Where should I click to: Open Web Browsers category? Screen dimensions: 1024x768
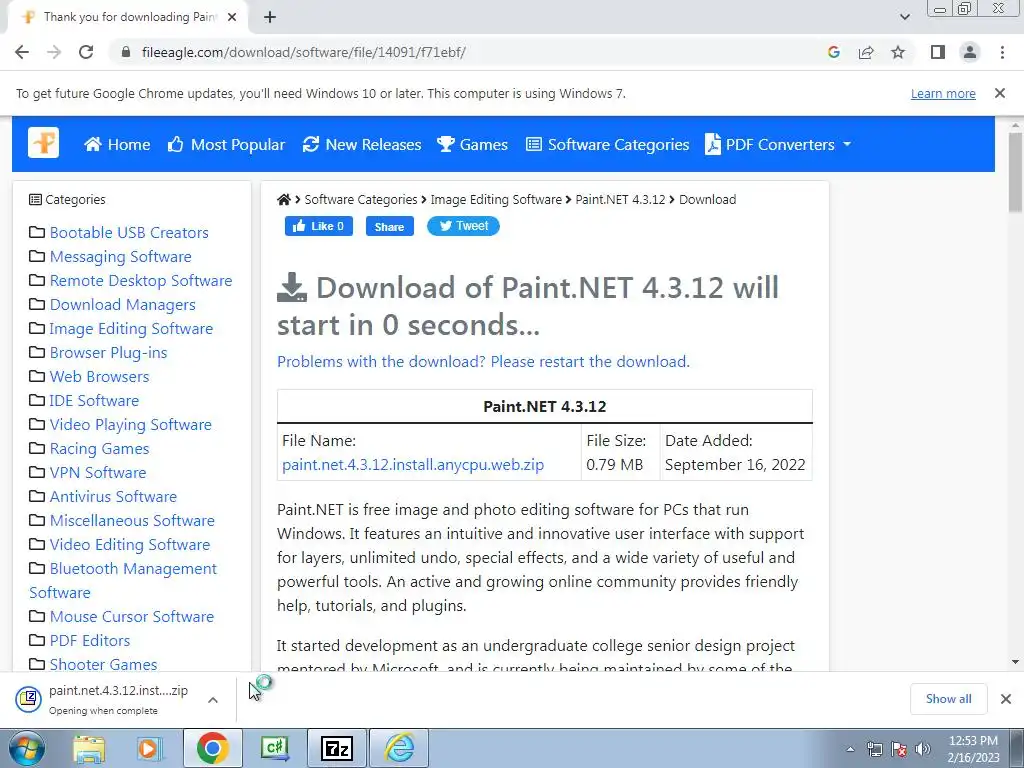pos(99,377)
